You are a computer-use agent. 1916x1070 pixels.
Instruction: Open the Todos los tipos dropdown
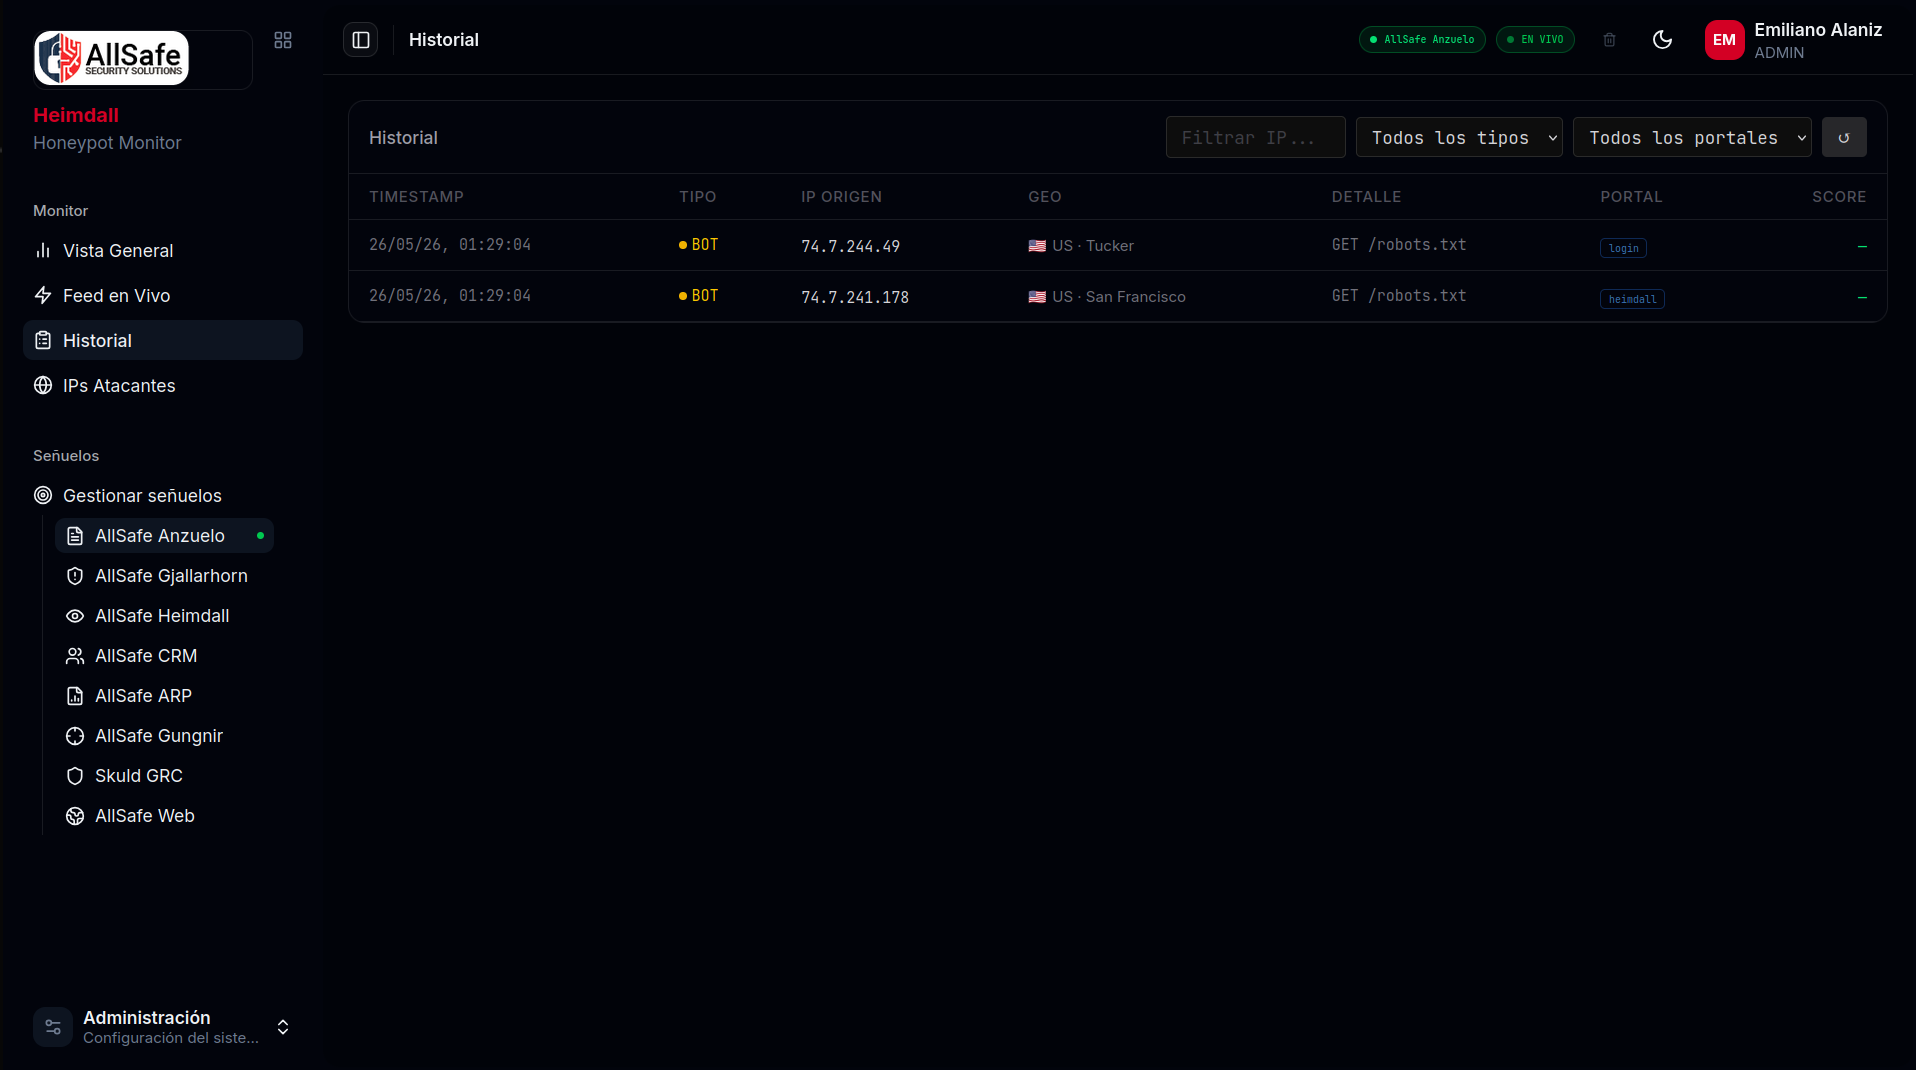[1459, 138]
